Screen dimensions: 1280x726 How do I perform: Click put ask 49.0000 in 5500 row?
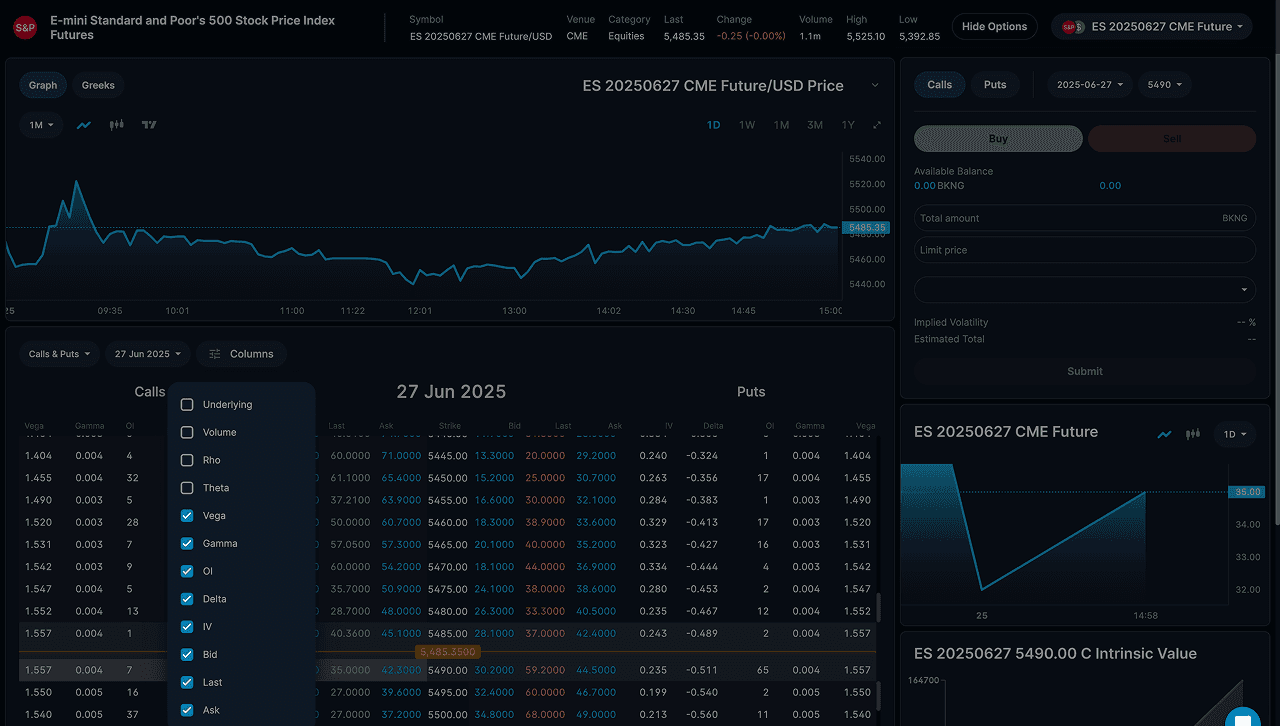[x=596, y=714]
